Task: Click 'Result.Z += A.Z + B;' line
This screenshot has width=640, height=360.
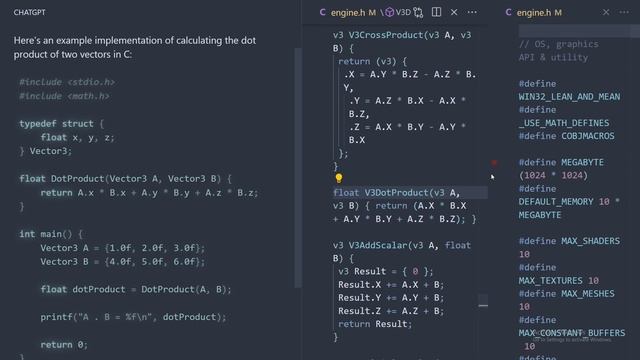Action: click(x=391, y=311)
